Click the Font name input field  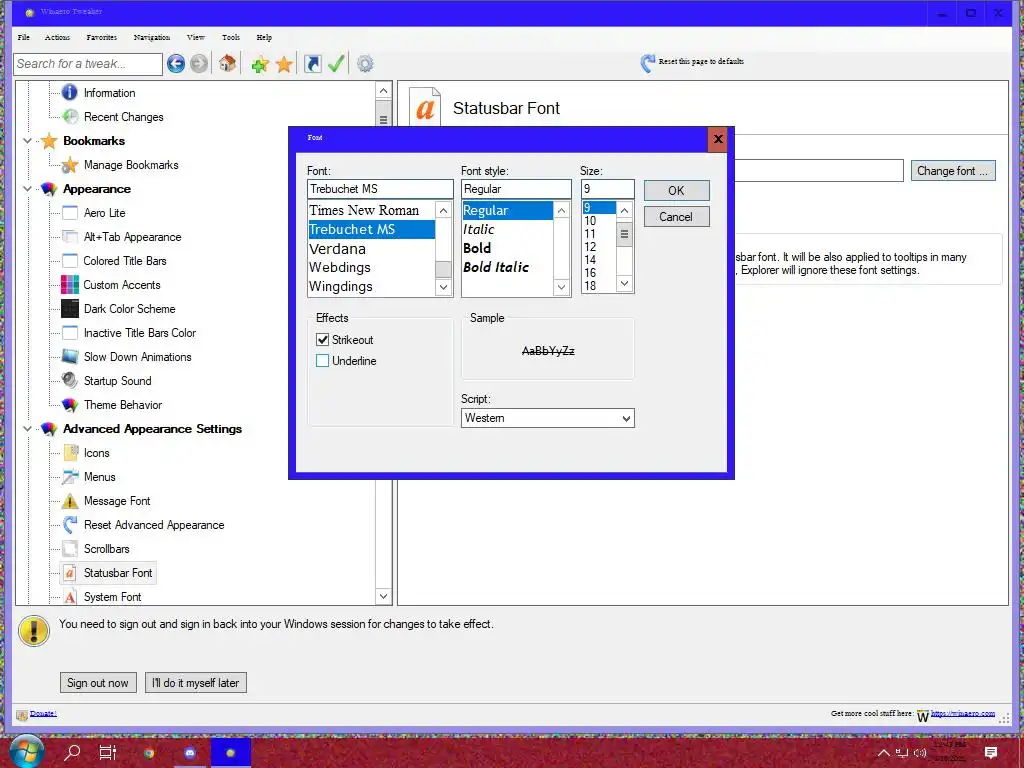pos(380,189)
